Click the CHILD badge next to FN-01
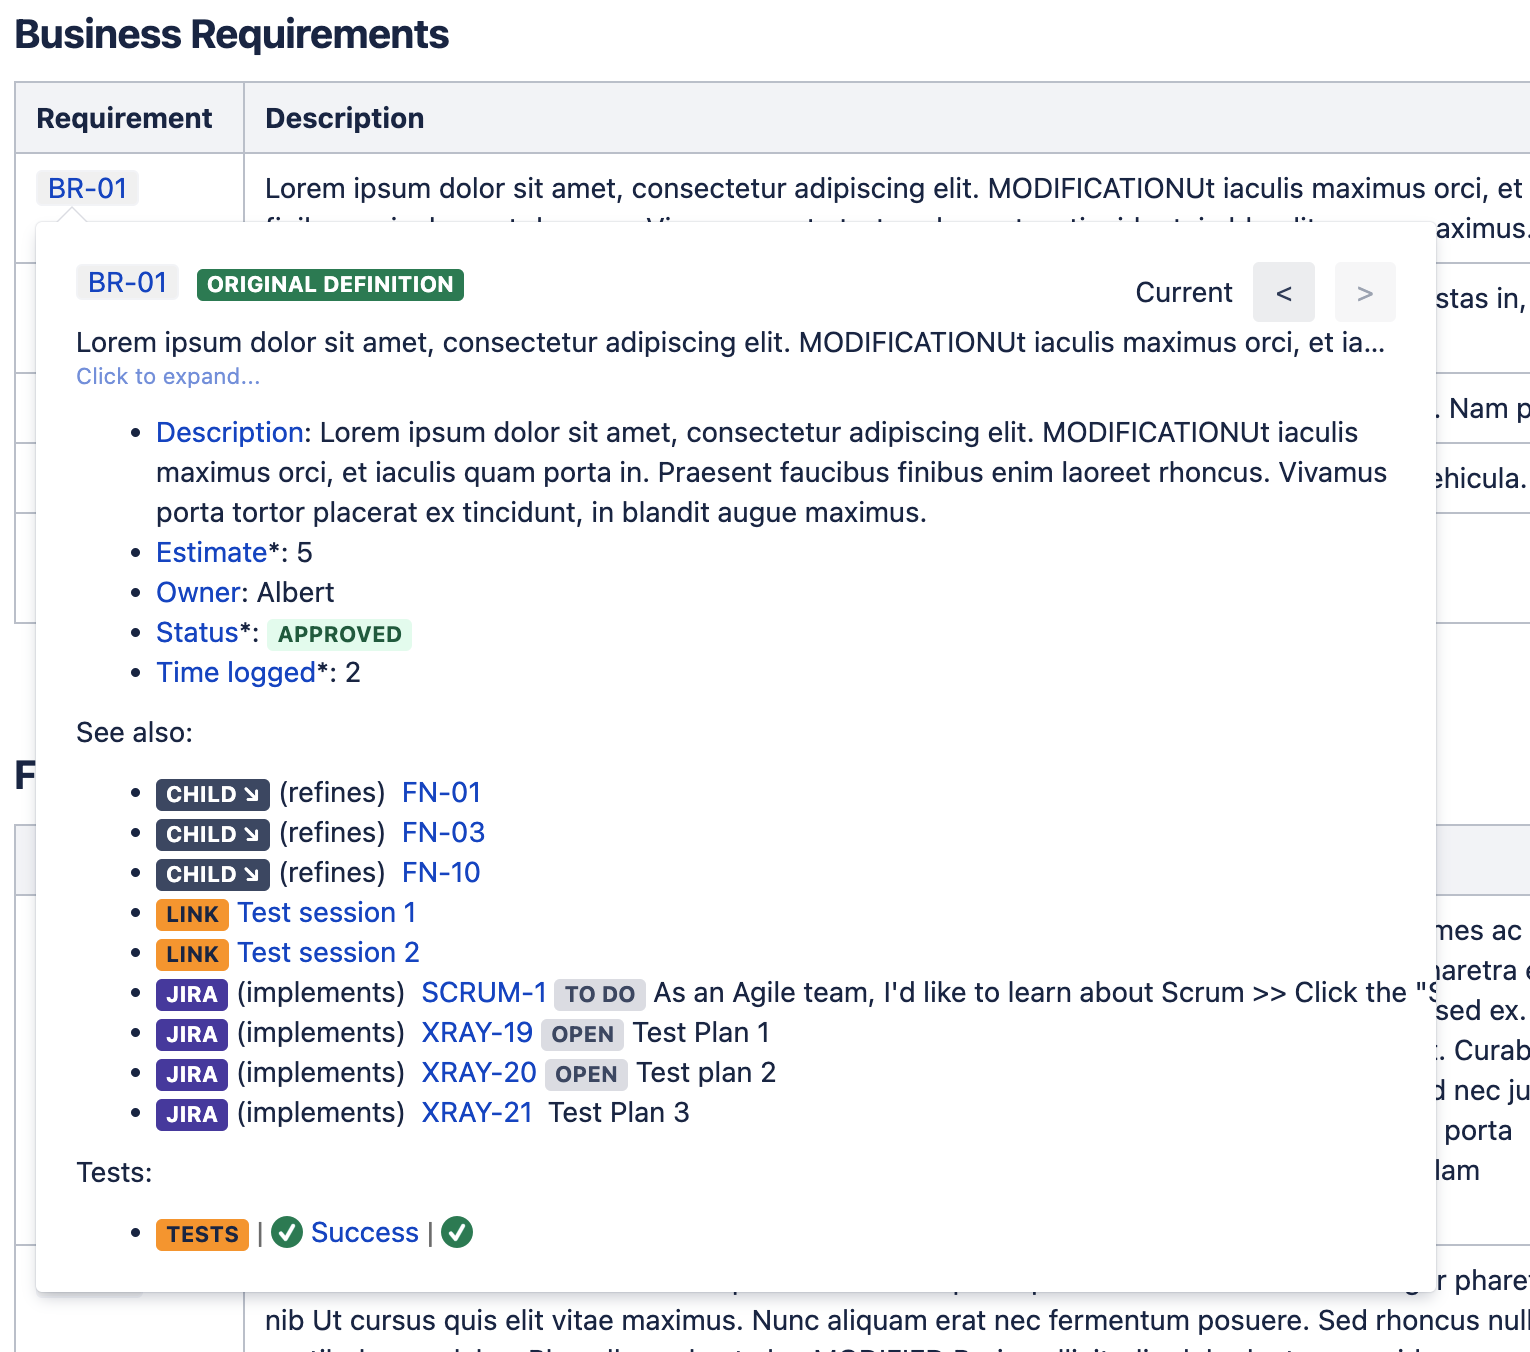The width and height of the screenshot is (1530, 1352). click(x=212, y=793)
